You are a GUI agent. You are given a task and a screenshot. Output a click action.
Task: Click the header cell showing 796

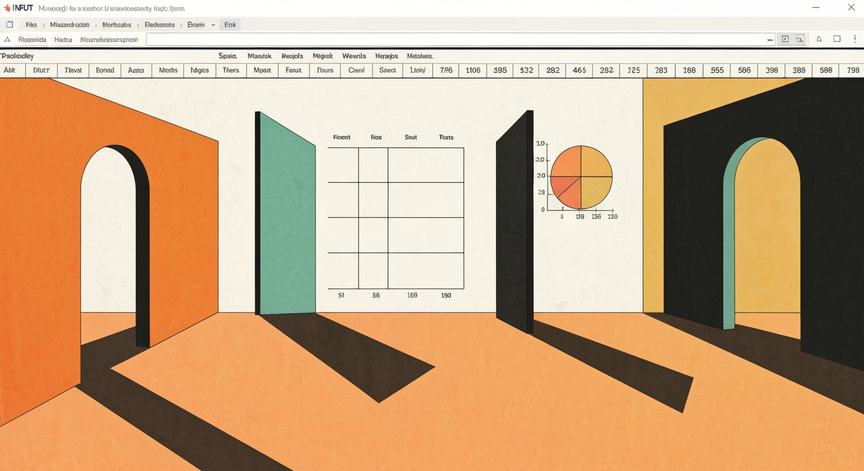point(446,70)
